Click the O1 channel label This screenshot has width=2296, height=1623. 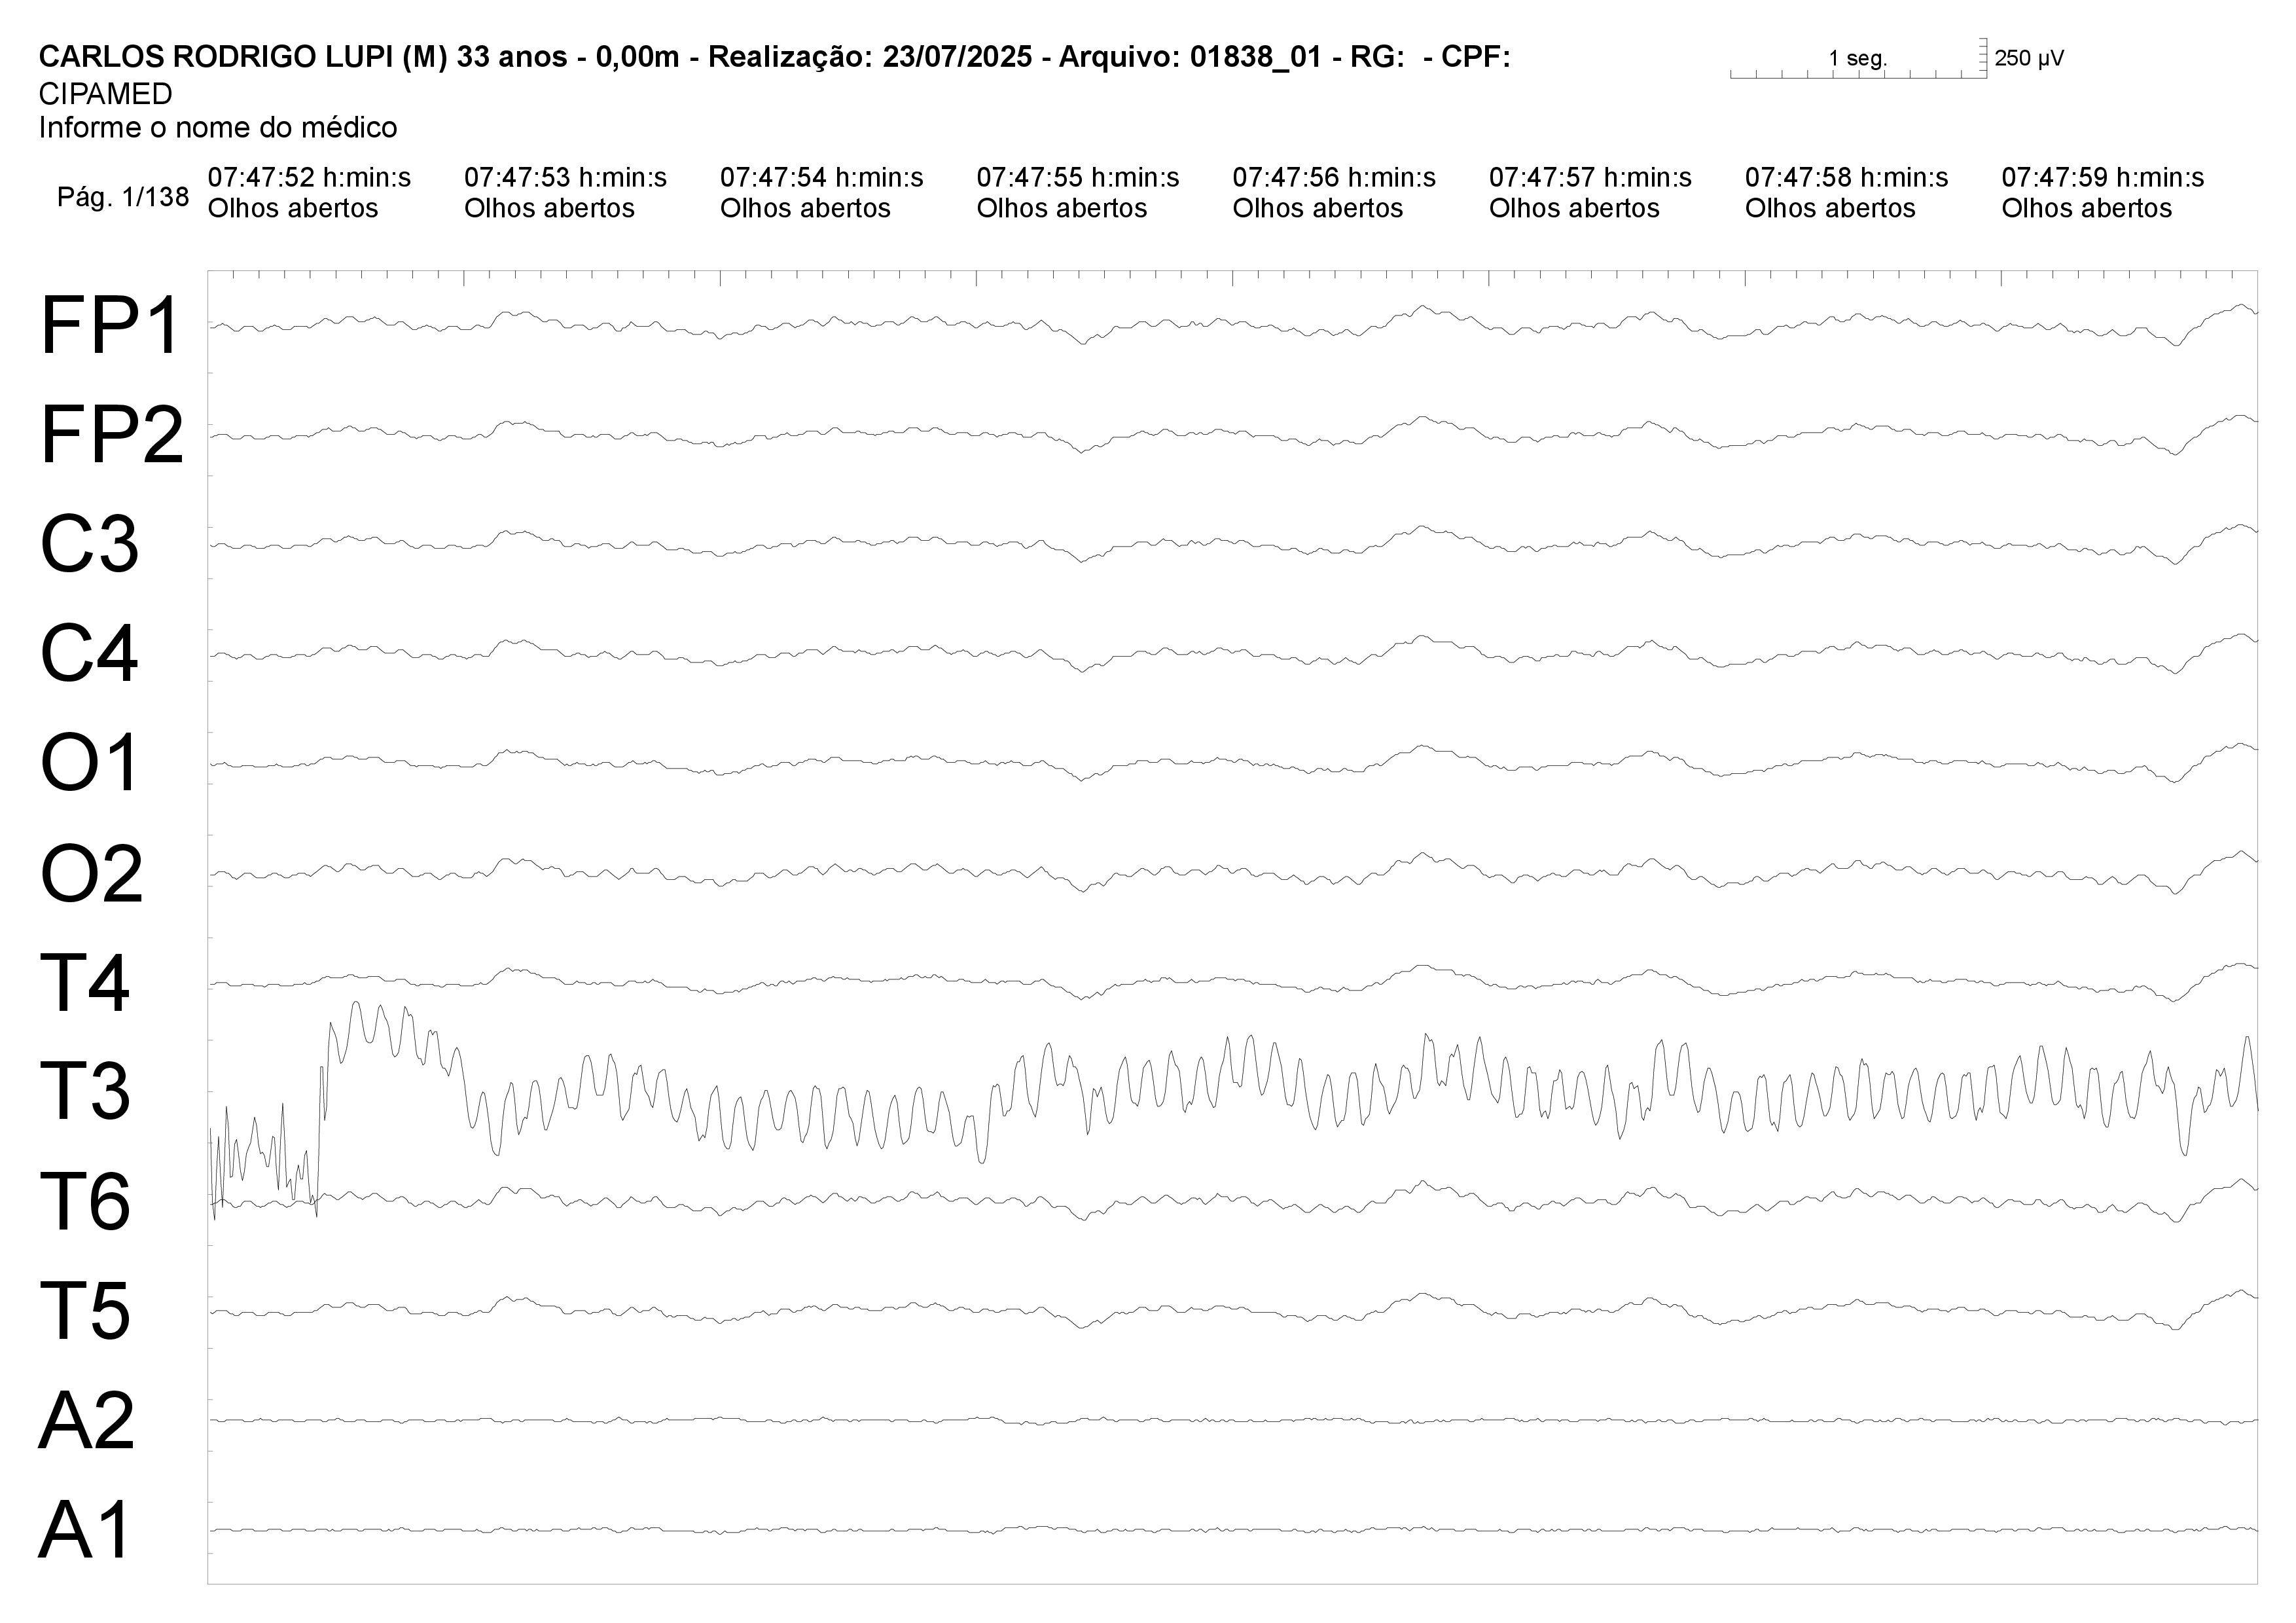point(89,763)
